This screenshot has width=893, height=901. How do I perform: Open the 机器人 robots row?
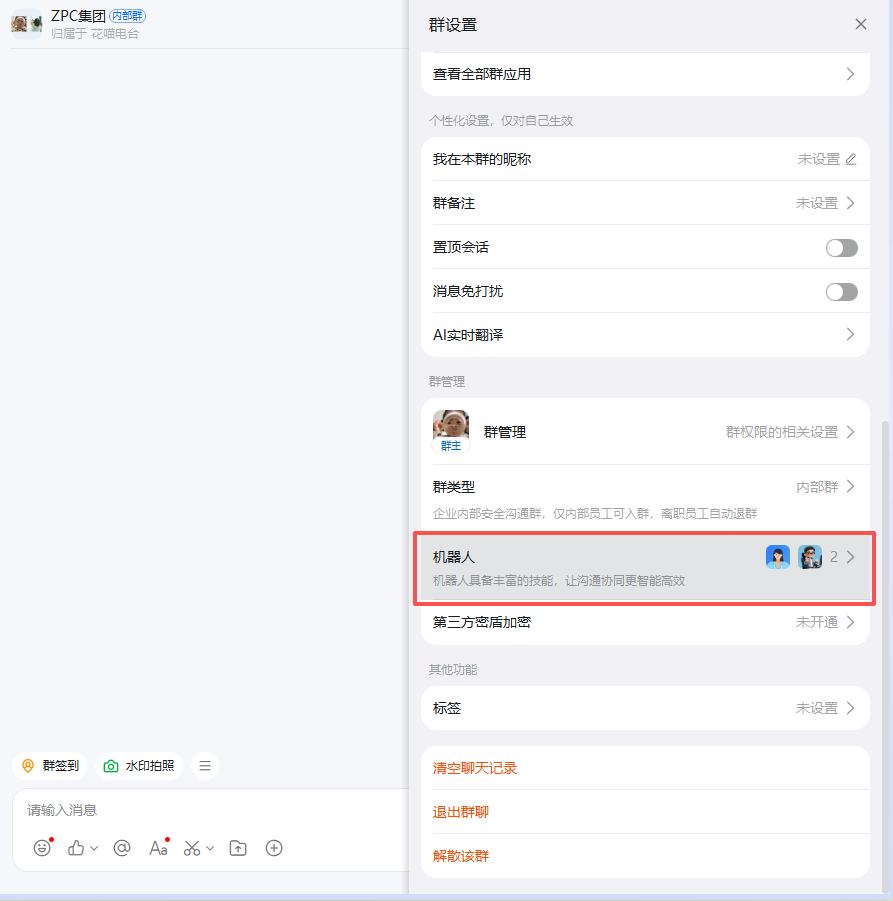(x=645, y=567)
